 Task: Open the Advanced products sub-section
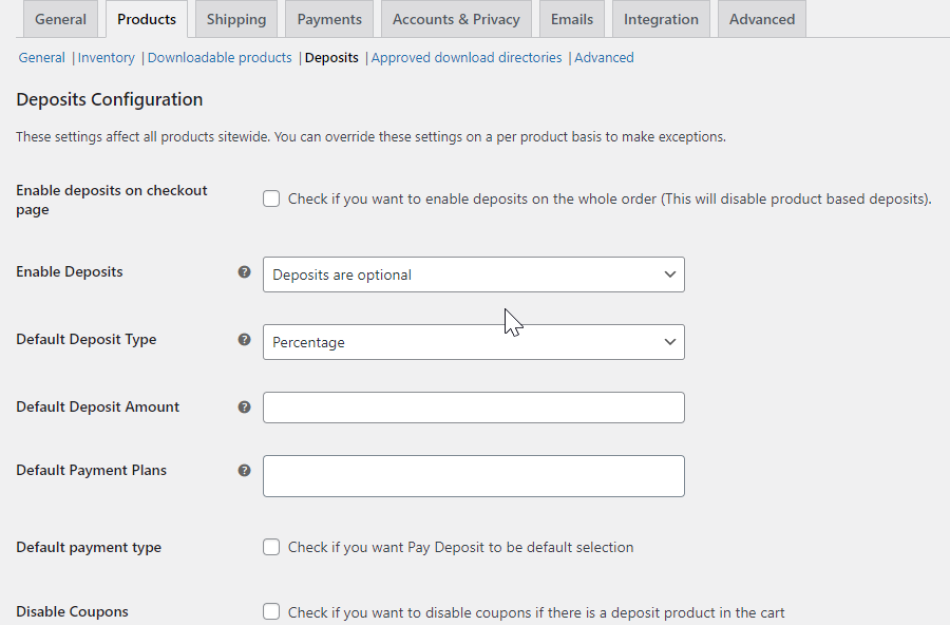(x=604, y=57)
